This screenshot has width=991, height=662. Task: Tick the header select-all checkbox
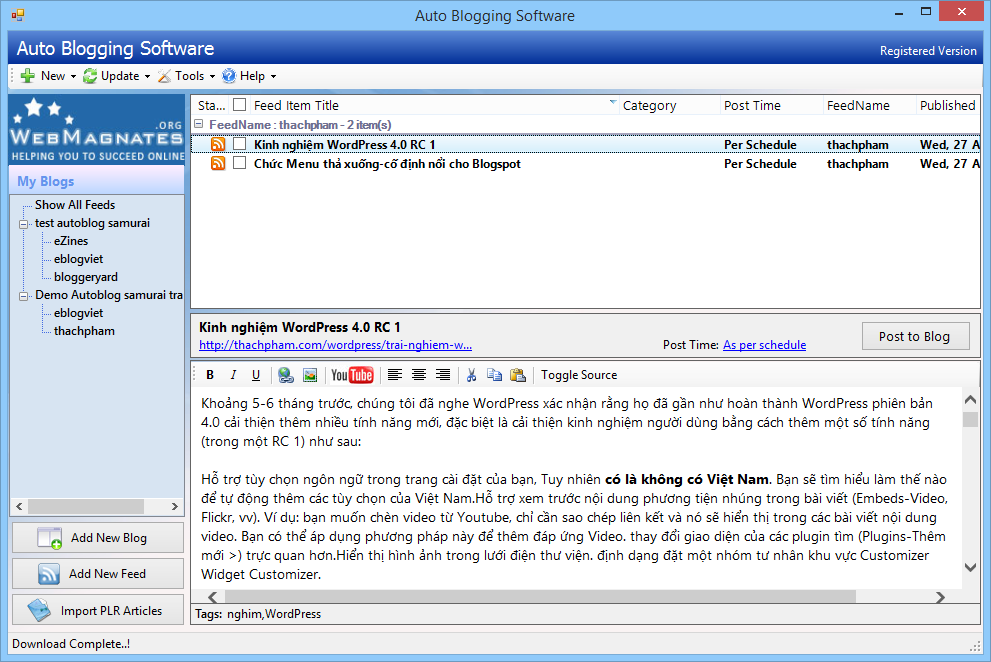[239, 104]
